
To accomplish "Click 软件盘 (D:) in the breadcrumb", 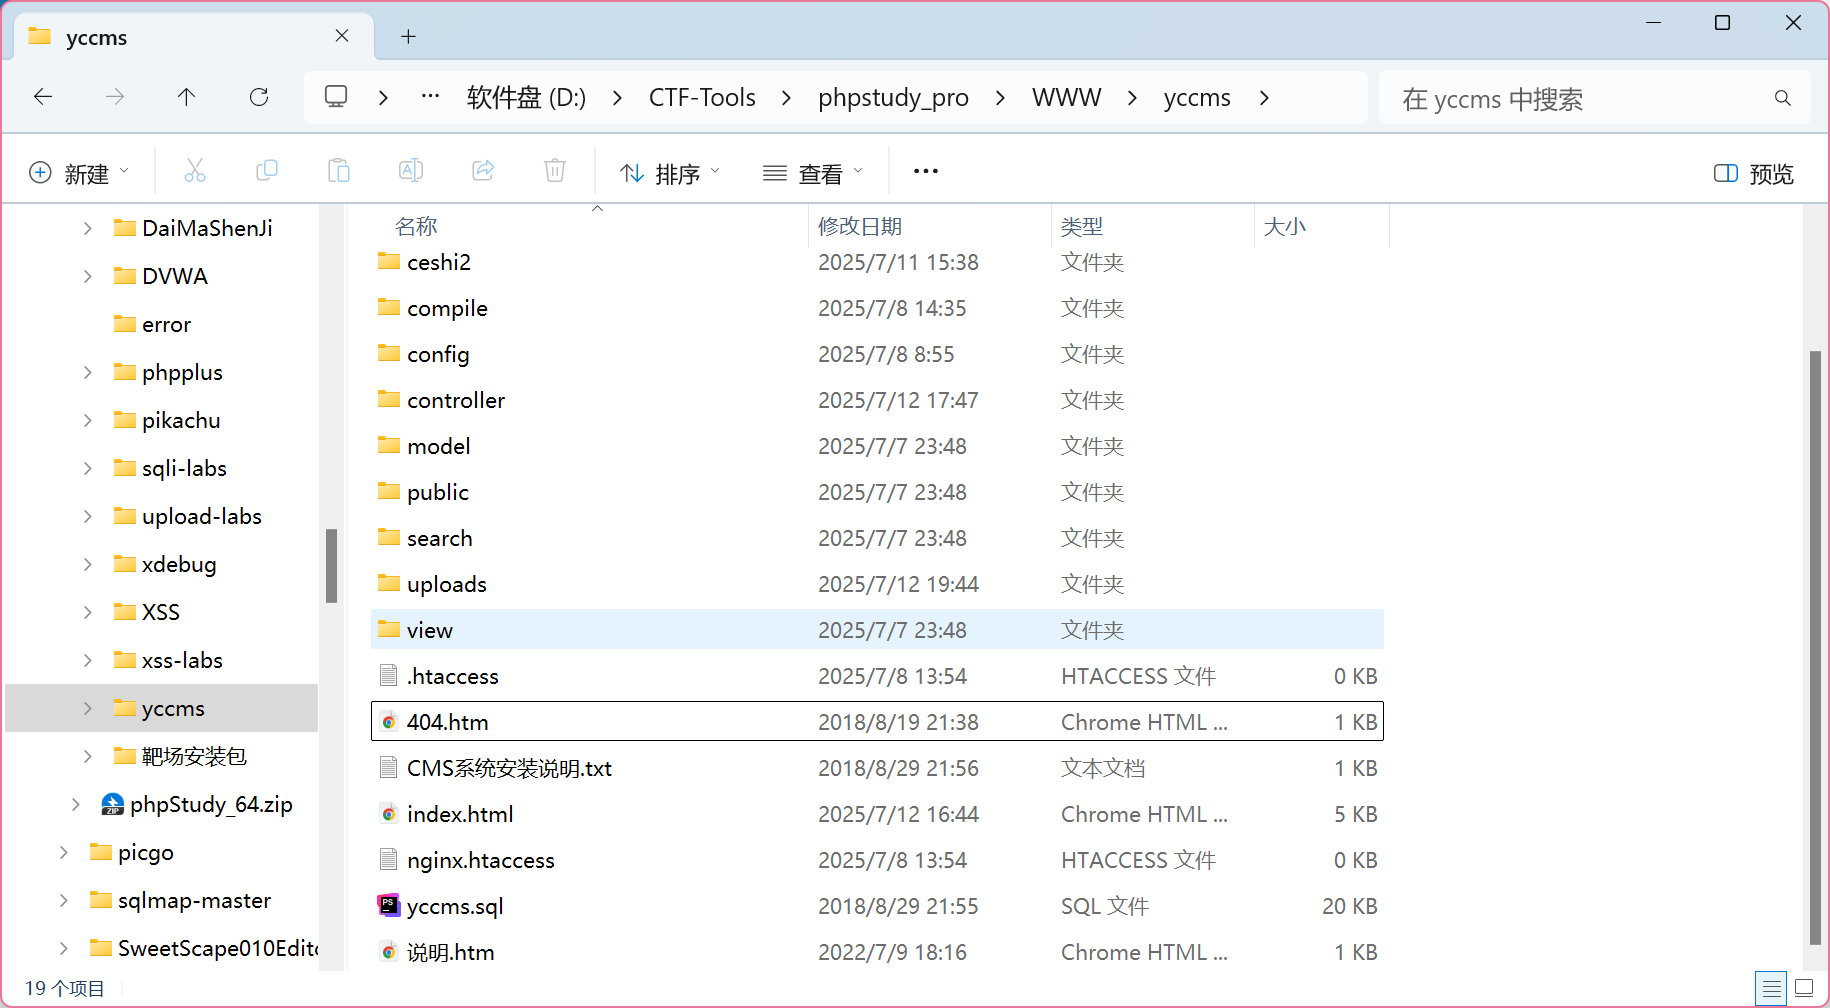I will pyautogui.click(x=526, y=97).
